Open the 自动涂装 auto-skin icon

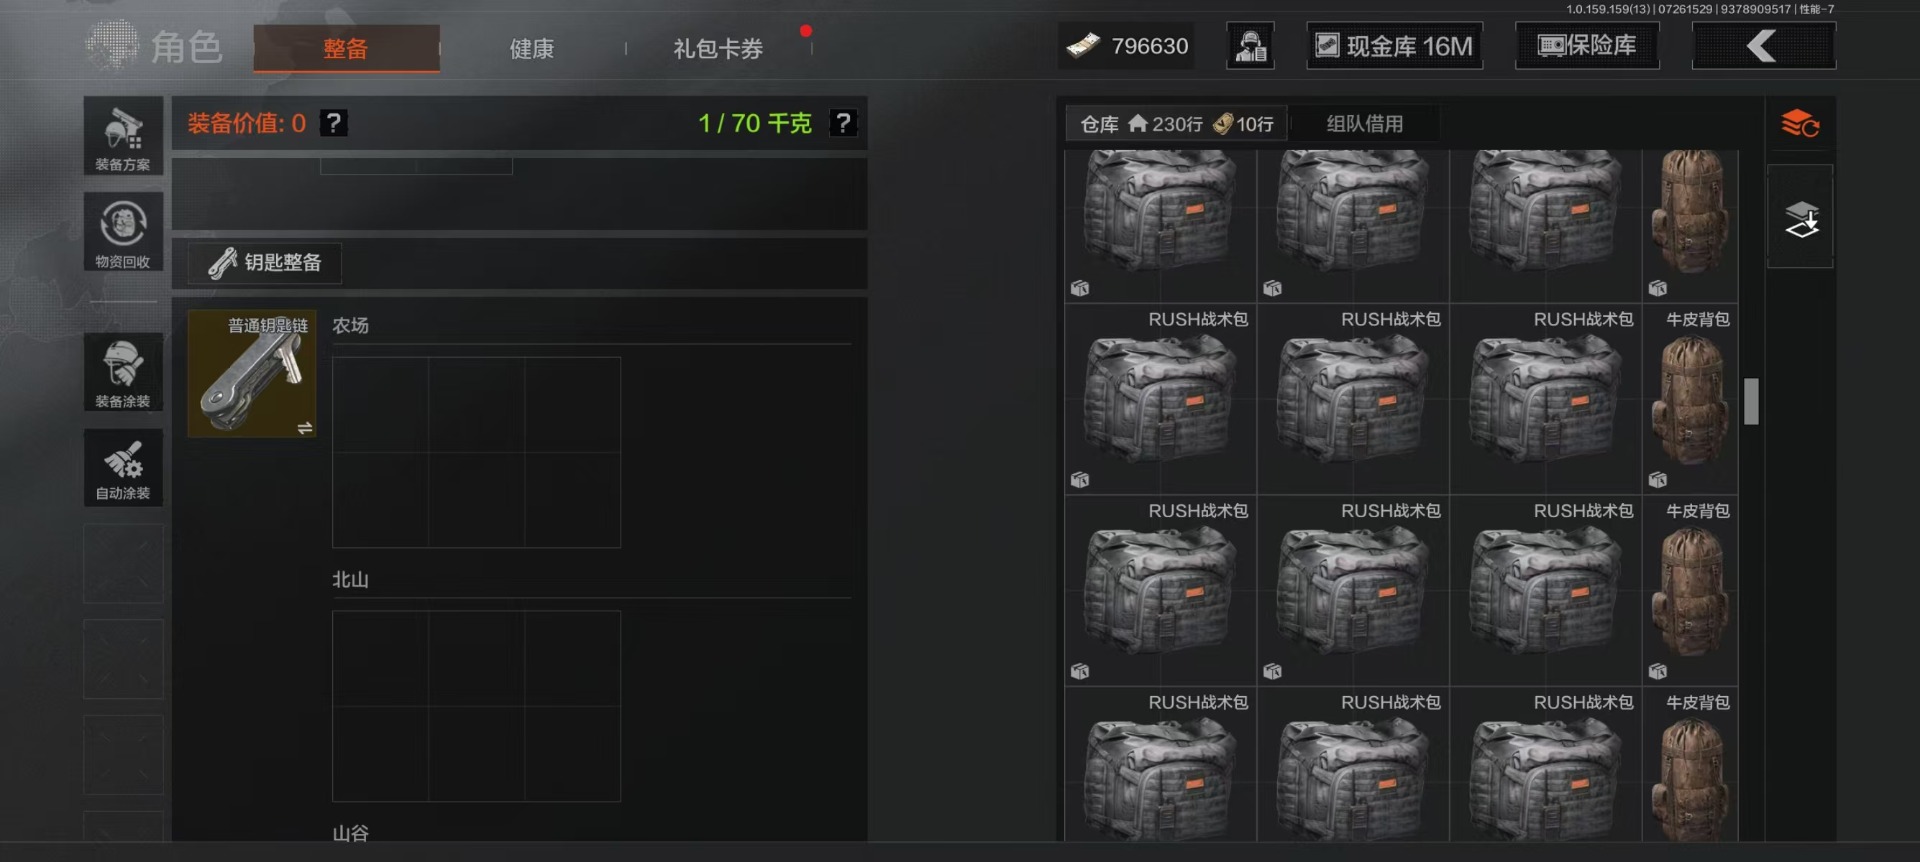[x=123, y=468]
